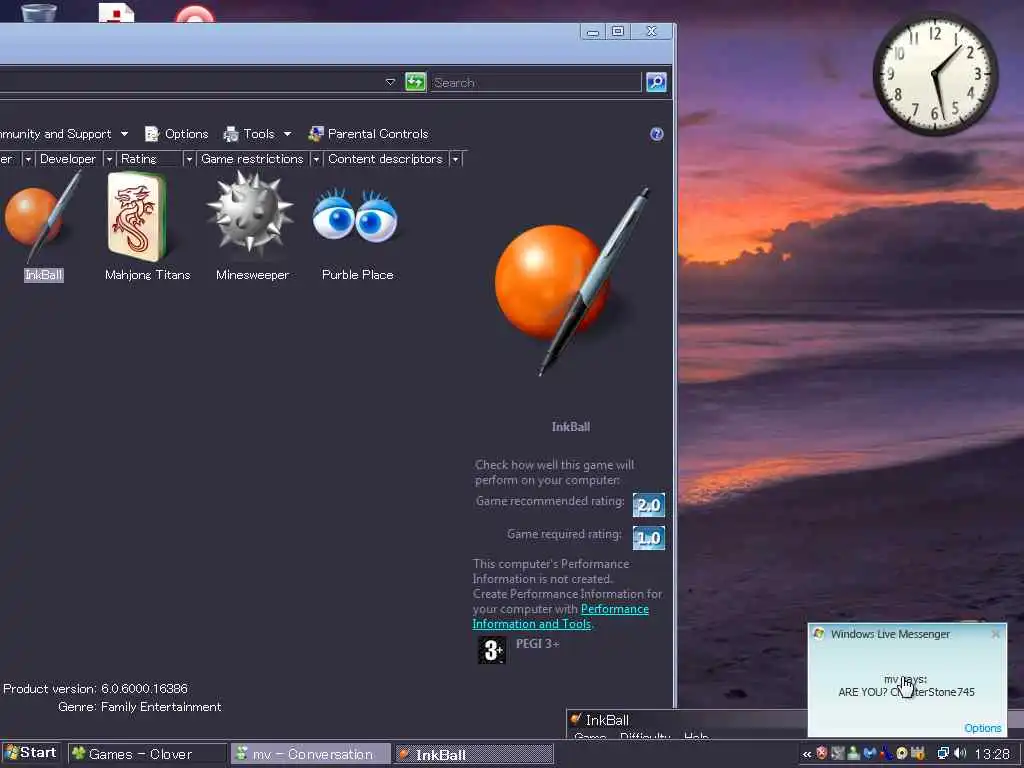Sort by the Content descriptors column header
The width and height of the screenshot is (1024, 768).
pos(385,159)
